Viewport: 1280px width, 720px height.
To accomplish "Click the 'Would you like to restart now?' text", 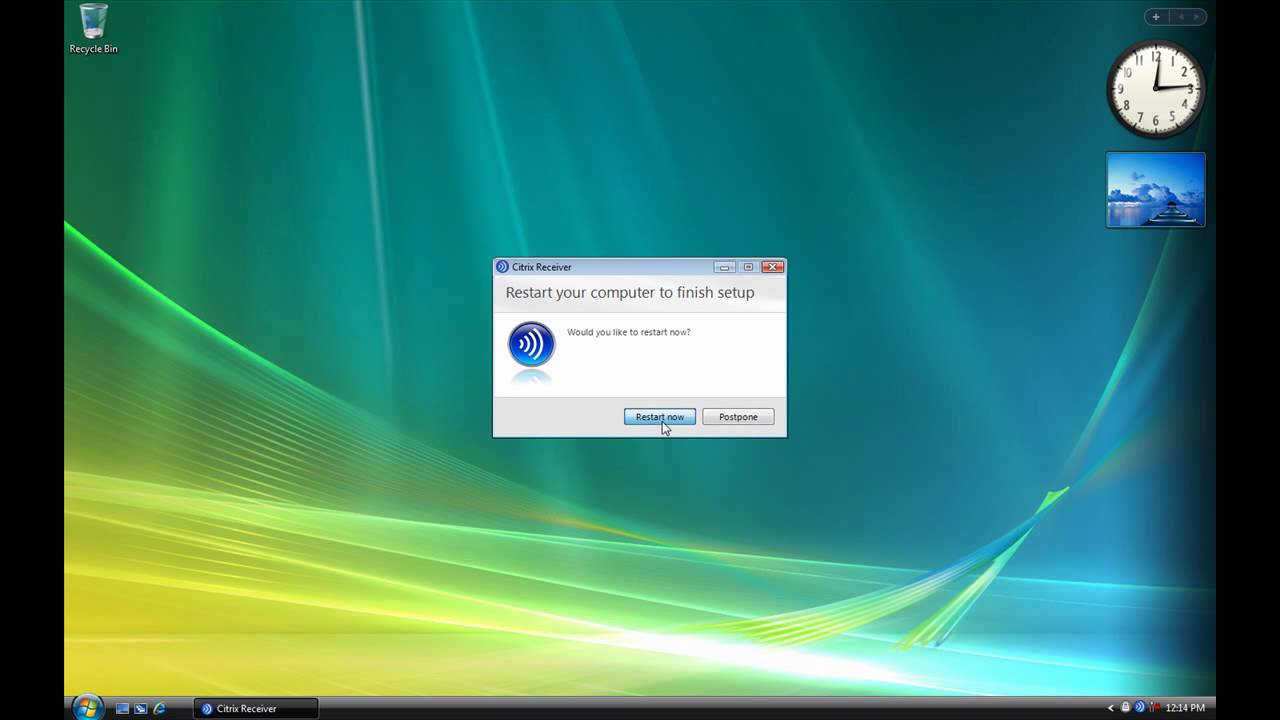I will pyautogui.click(x=628, y=332).
